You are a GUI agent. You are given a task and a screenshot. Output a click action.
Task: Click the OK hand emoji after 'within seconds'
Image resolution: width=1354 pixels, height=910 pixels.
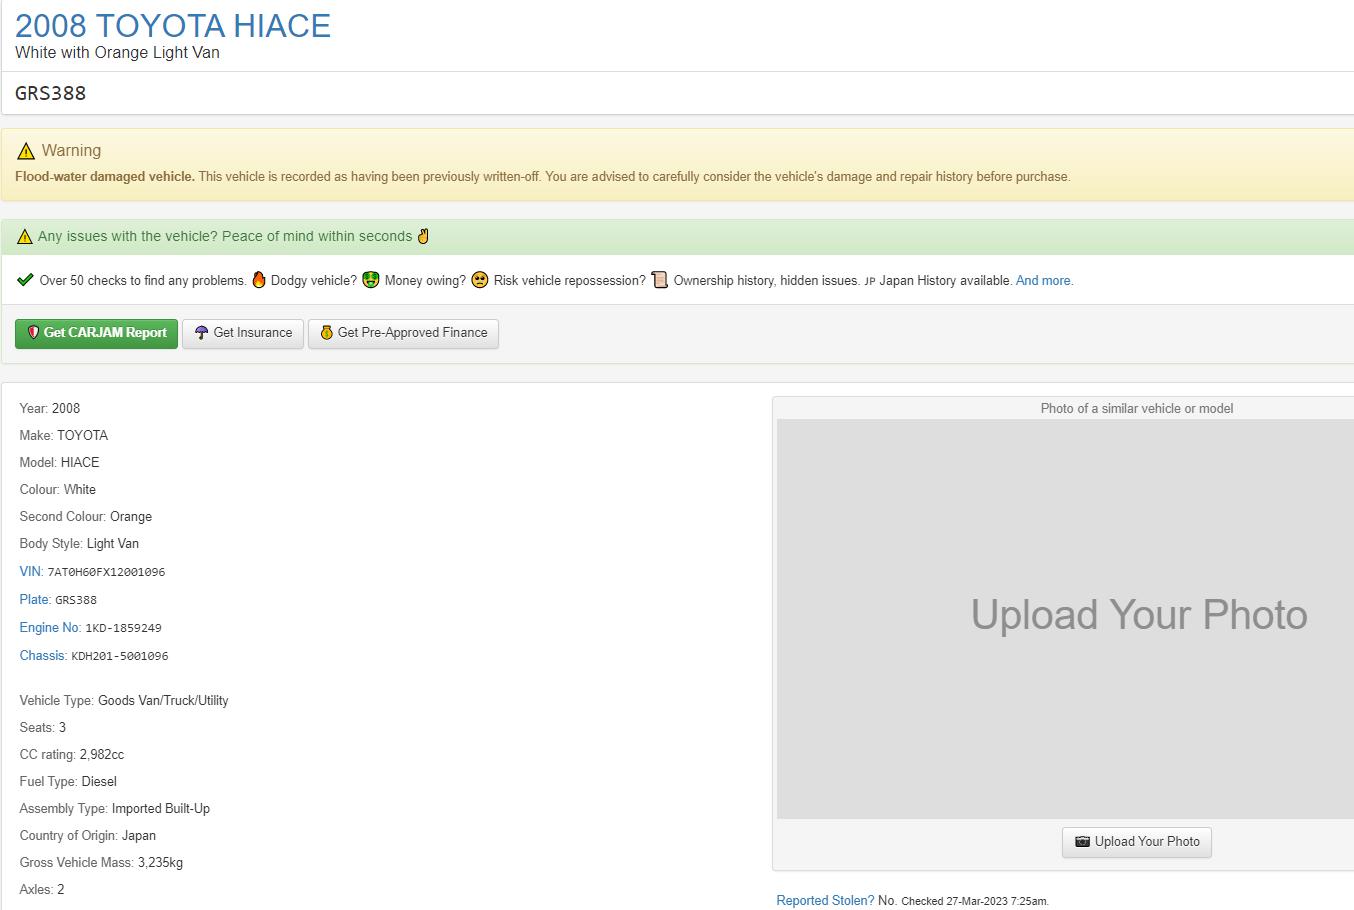coord(423,236)
